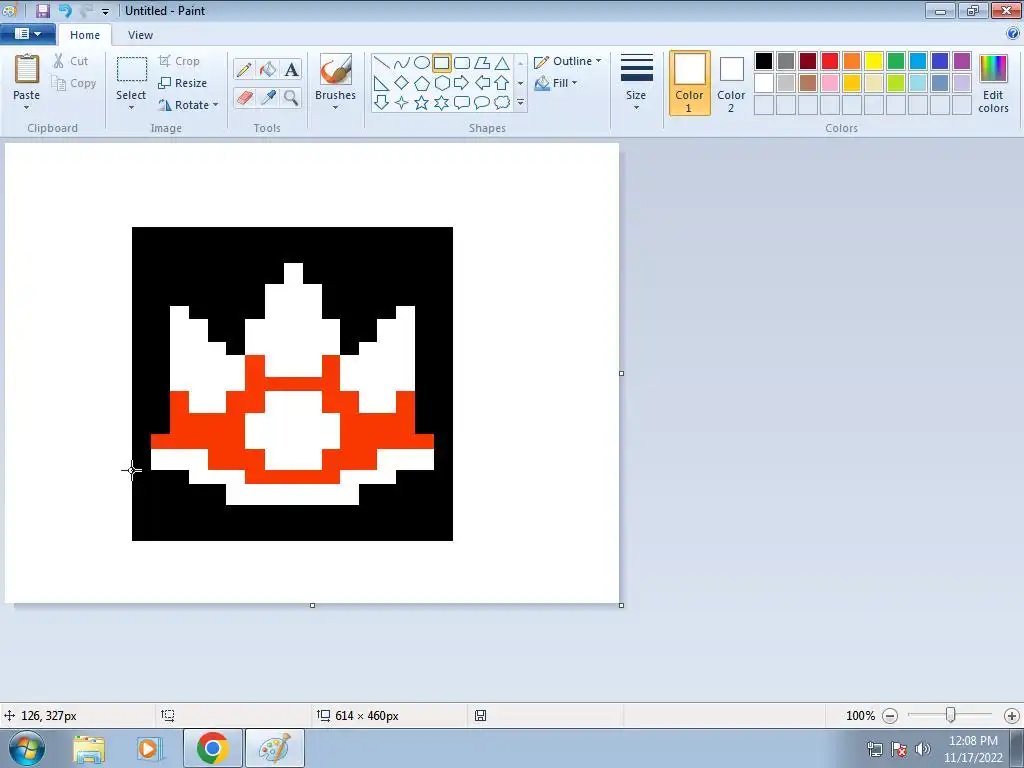Pick the yellow color swatch
This screenshot has height=768, width=1024.
click(874, 61)
